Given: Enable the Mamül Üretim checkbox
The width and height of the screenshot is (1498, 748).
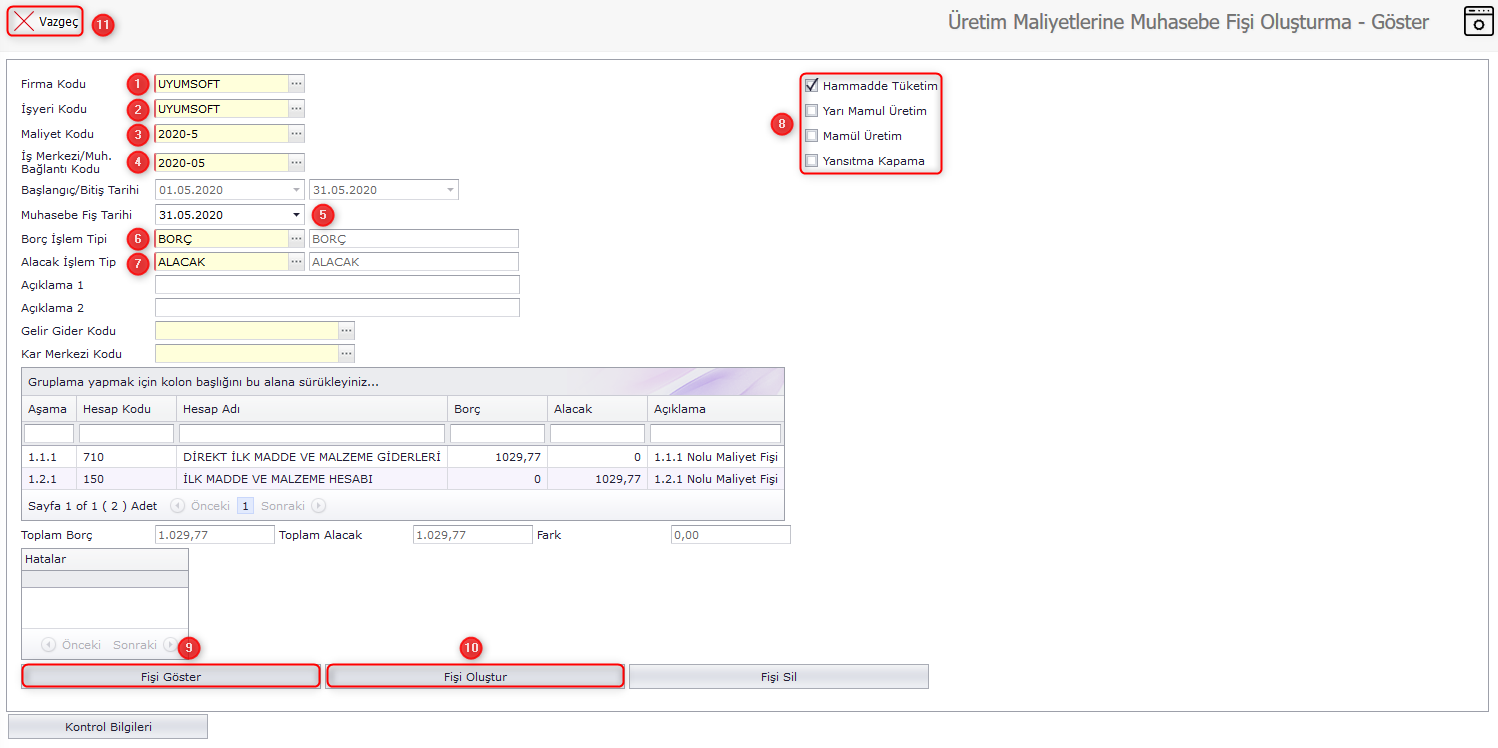Looking at the screenshot, I should click(812, 136).
